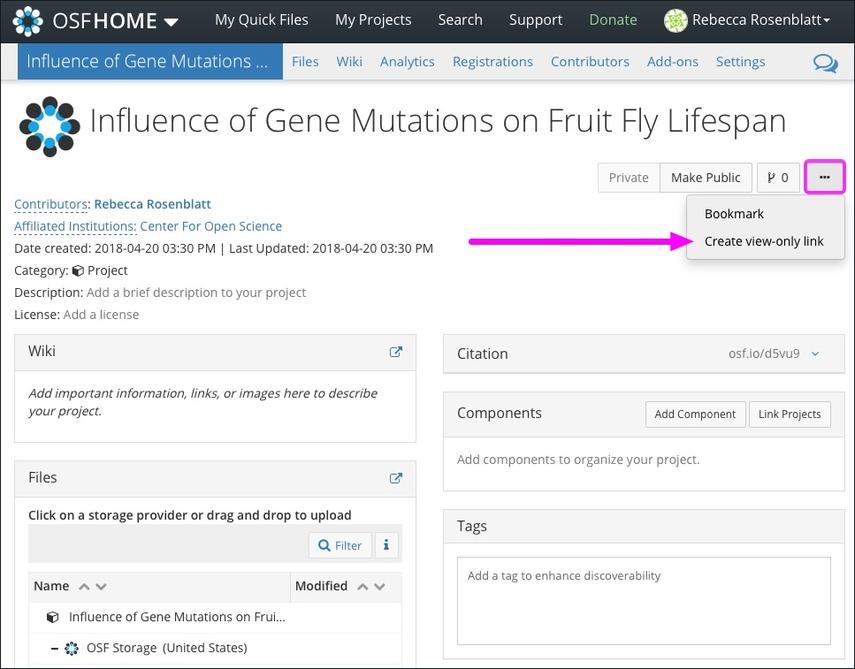The height and width of the screenshot is (669, 855).
Task: Click the wiki placeholder text area
Action: coord(203,402)
